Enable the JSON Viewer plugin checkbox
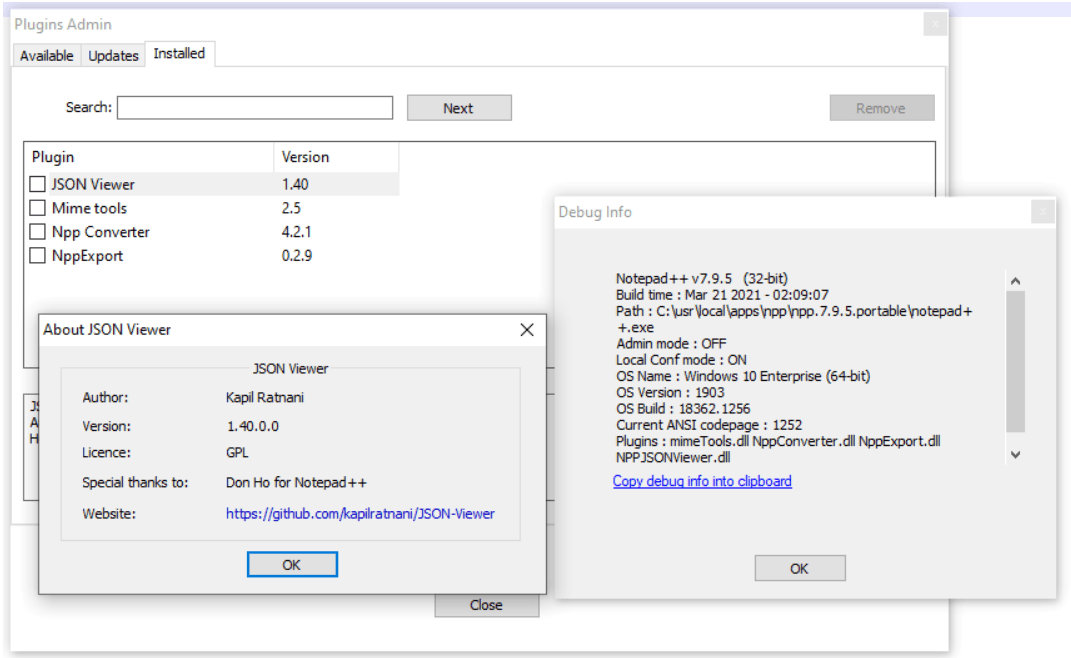The image size is (1071, 658). pos(37,184)
